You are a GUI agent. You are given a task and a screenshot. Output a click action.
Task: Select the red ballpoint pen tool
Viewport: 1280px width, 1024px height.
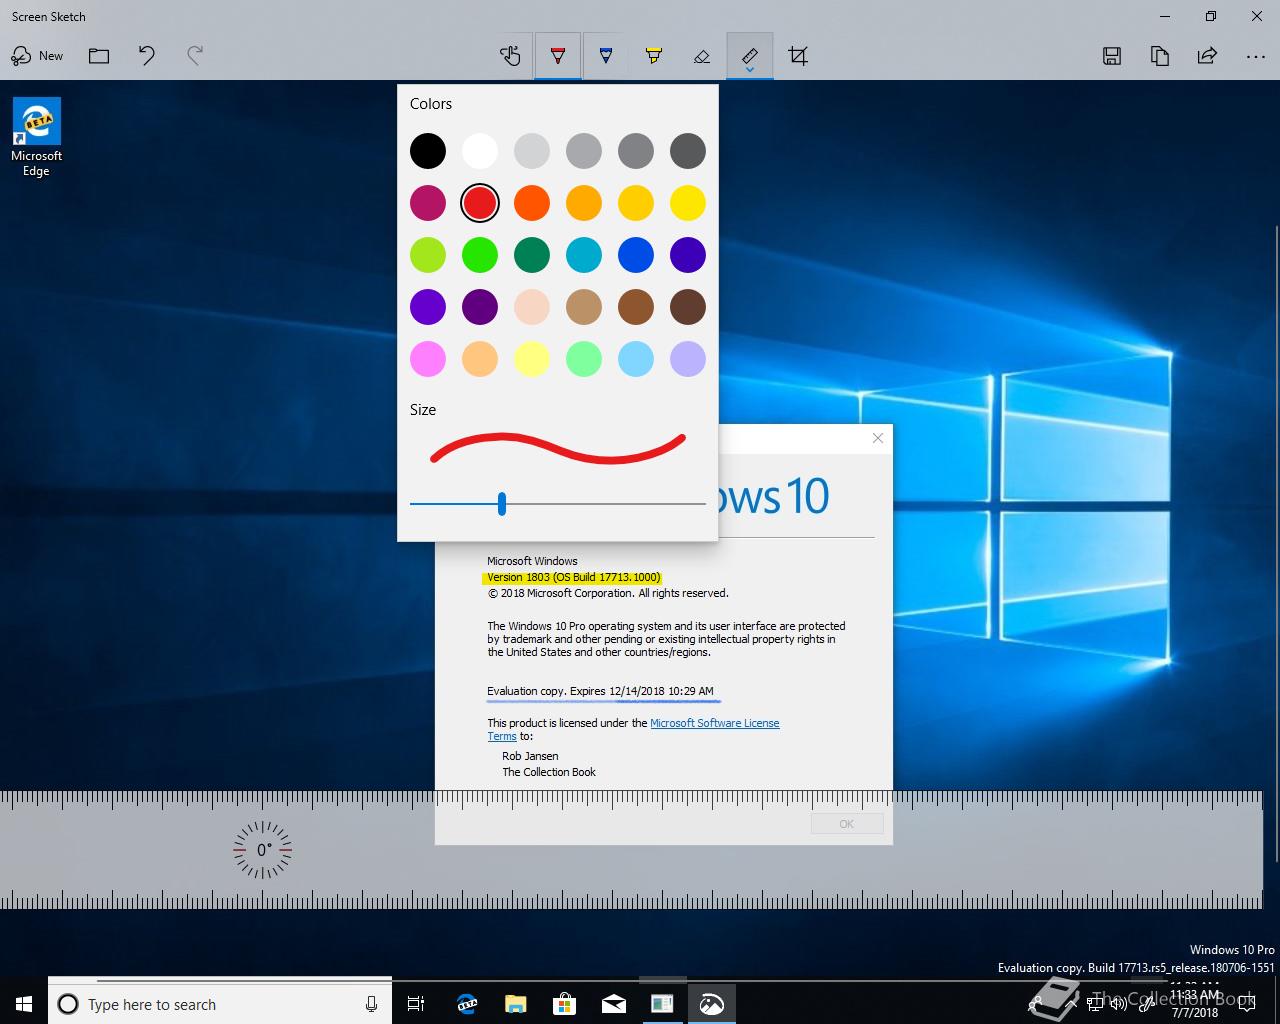pos(558,56)
